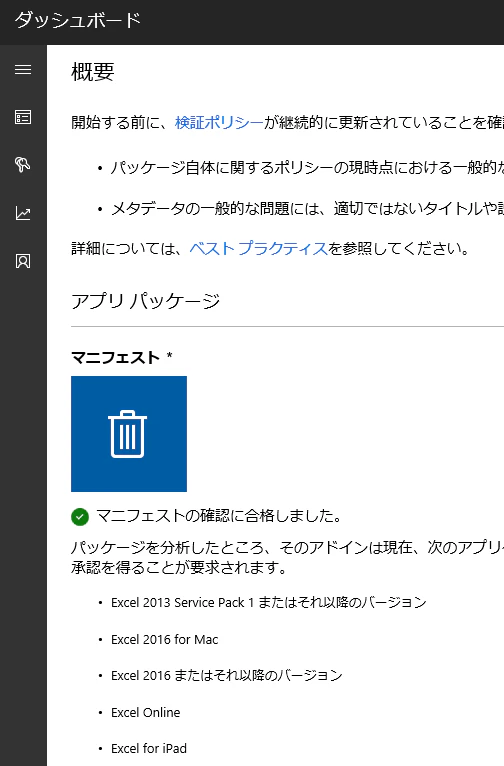This screenshot has width=504, height=766.
Task: Click the パッケージ自体に関するポリシー bullet text
Action: (307, 168)
